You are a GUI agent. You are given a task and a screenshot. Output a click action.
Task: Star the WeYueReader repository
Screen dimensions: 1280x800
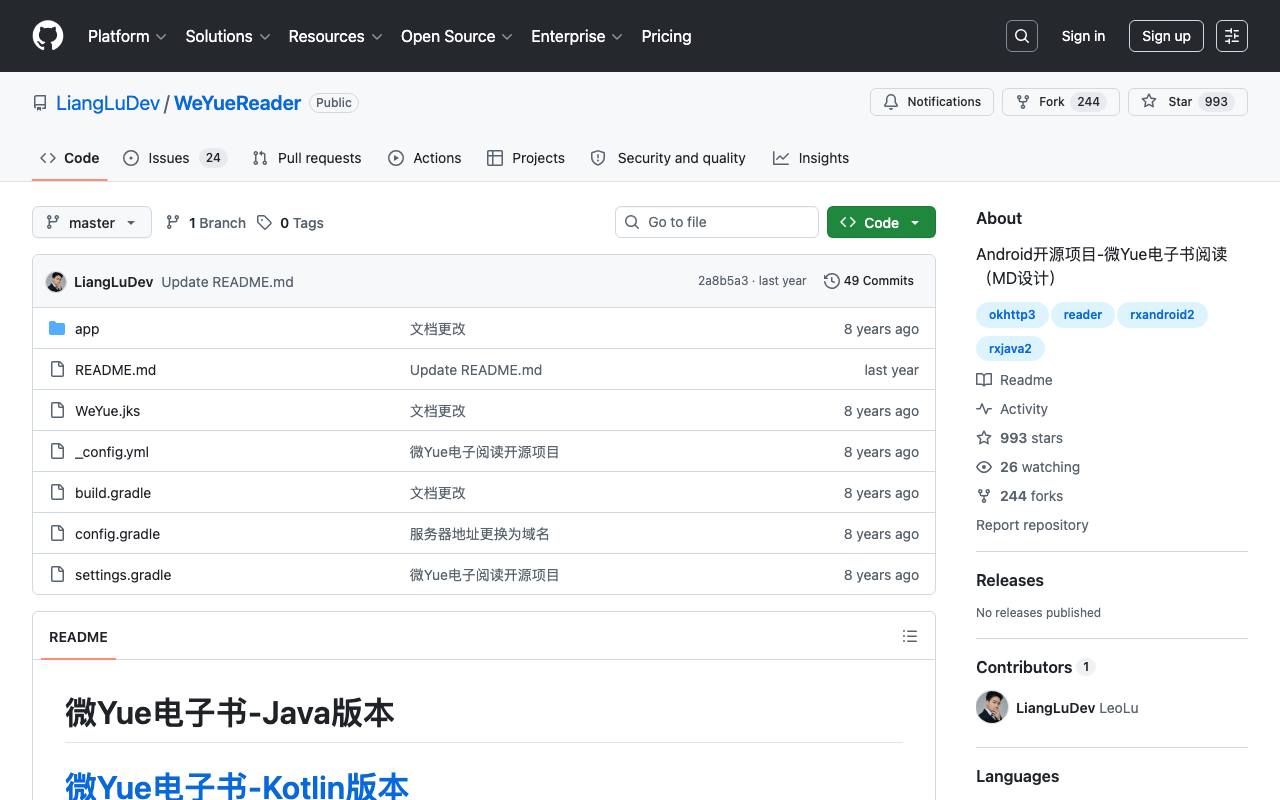click(1188, 102)
